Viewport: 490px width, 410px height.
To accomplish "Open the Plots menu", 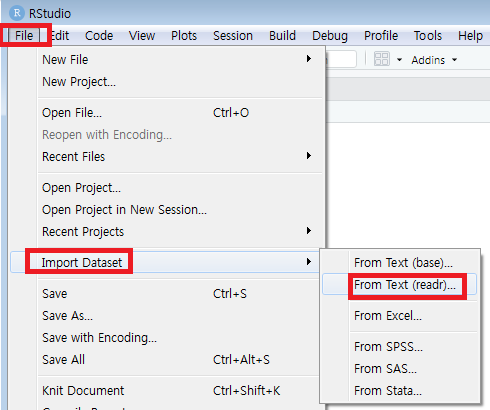I will pos(184,35).
